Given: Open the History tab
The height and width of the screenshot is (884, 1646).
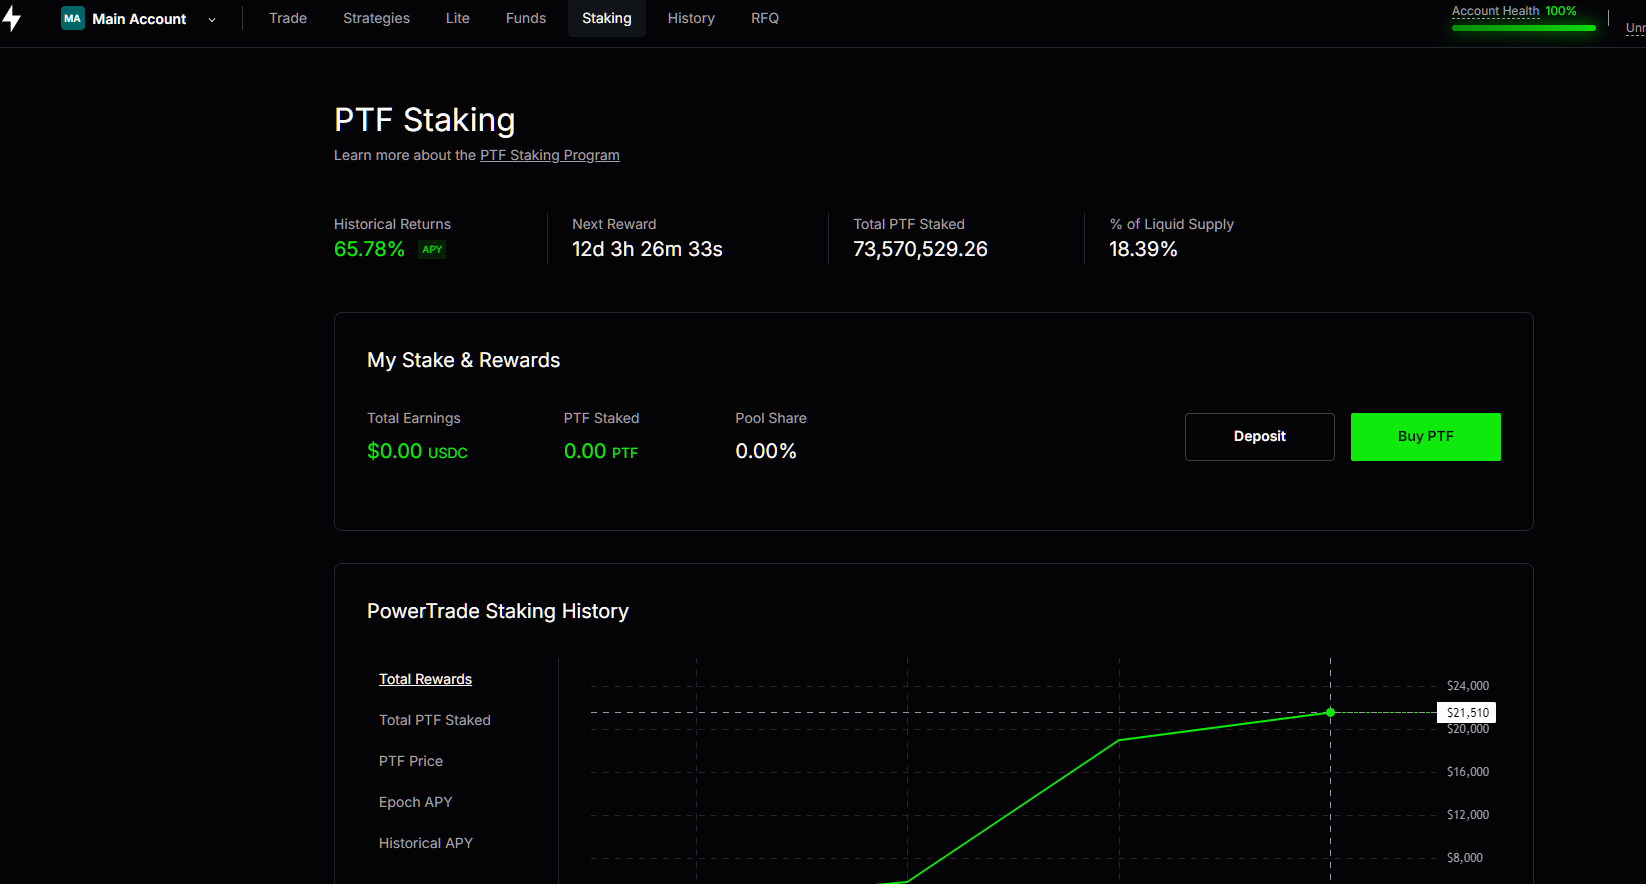Looking at the screenshot, I should tap(691, 19).
